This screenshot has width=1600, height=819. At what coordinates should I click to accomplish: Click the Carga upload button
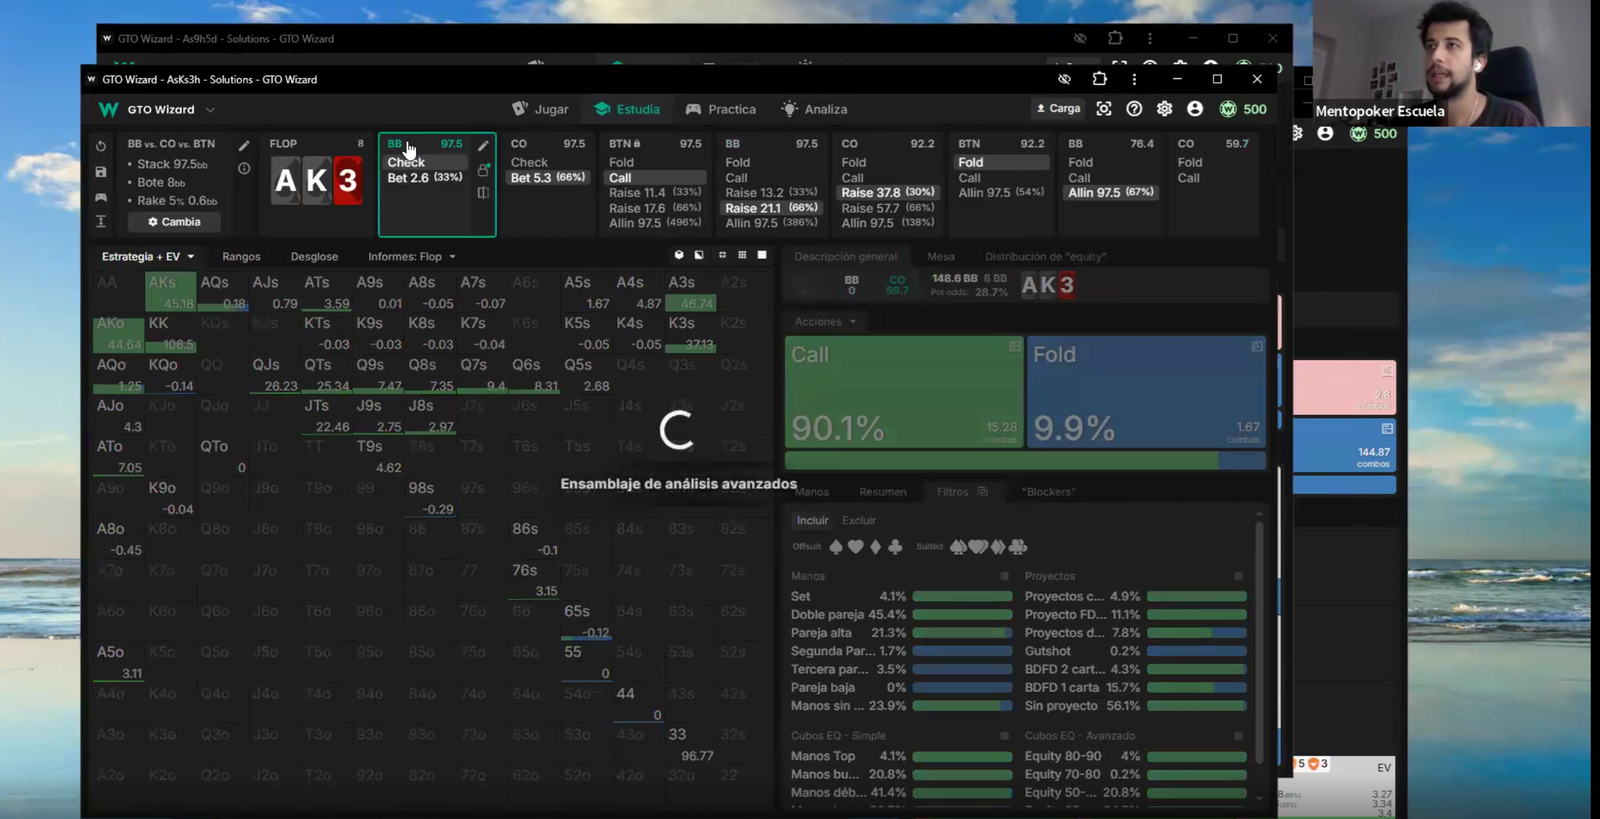(1058, 109)
